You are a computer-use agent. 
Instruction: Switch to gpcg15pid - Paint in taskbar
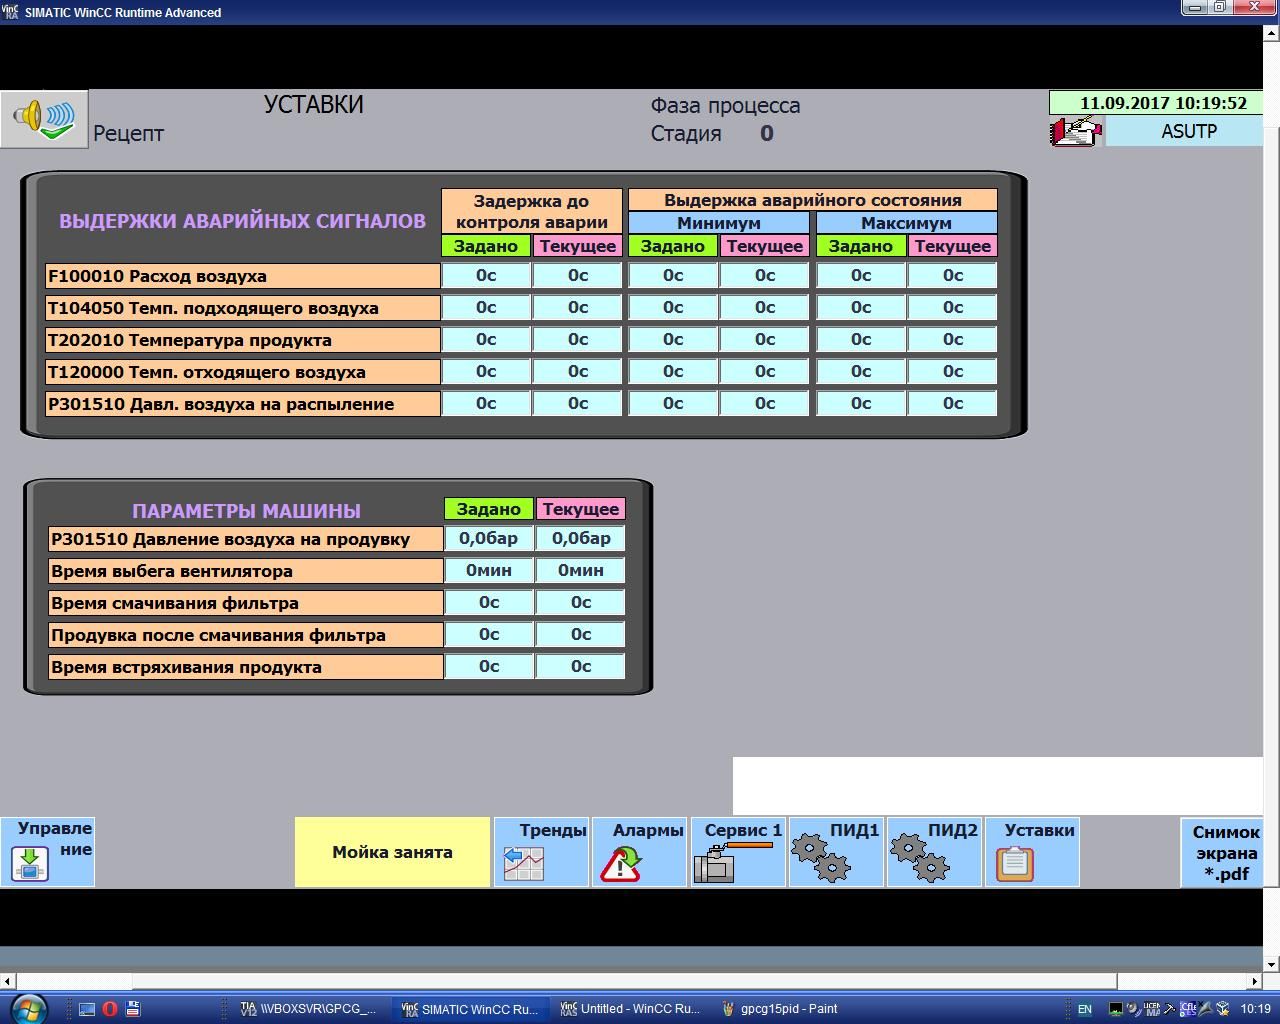(780, 1009)
